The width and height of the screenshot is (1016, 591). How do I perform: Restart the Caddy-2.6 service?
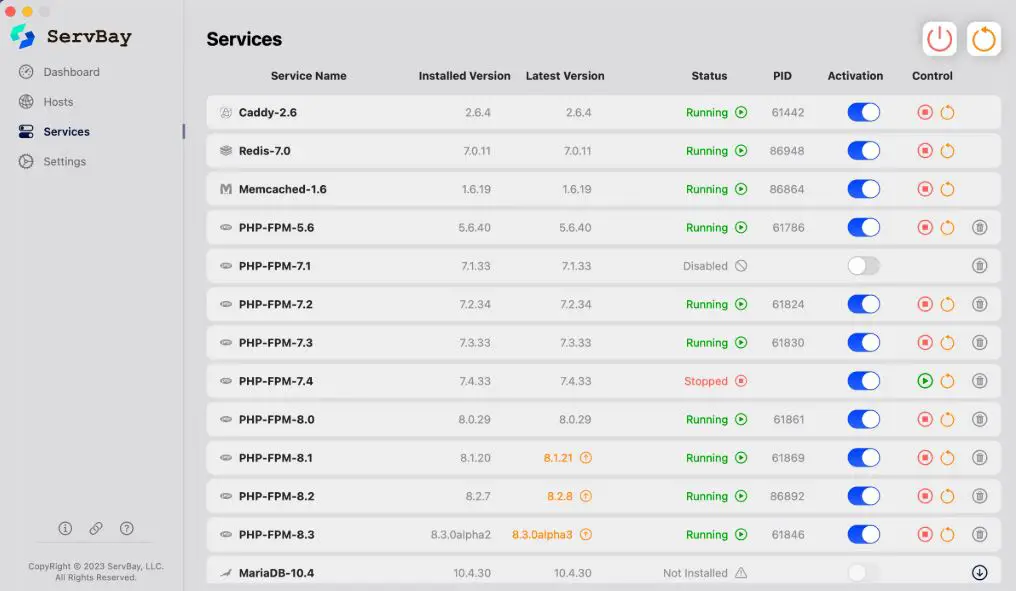tap(947, 112)
